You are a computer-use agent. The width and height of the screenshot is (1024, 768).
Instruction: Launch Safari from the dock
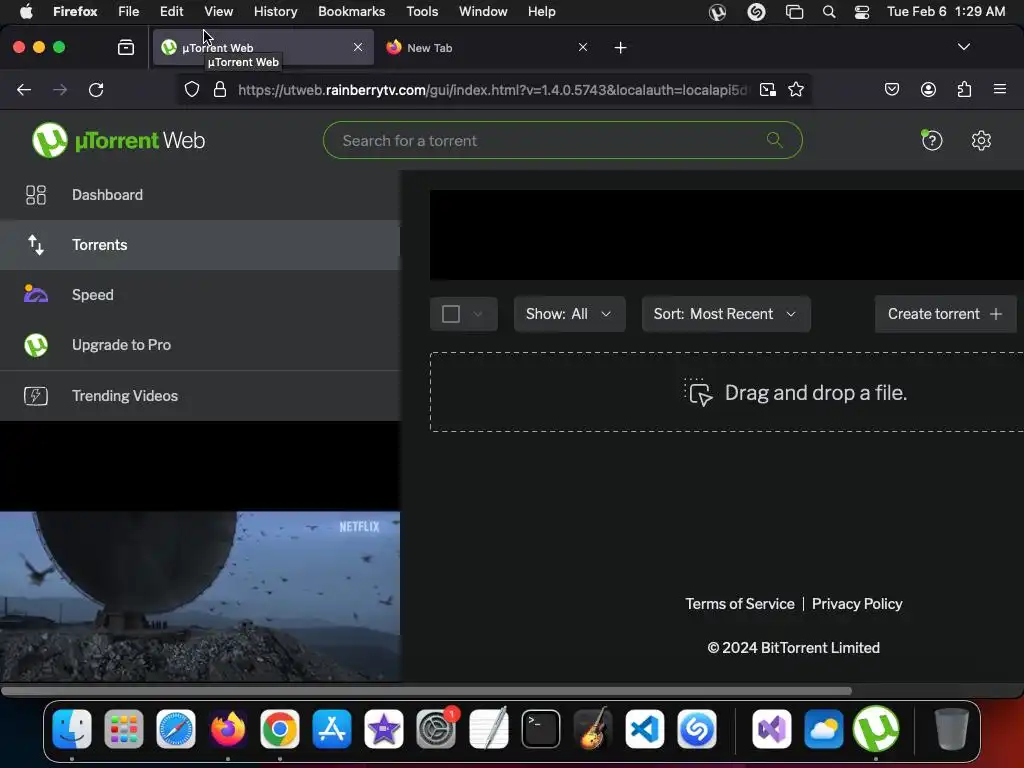[176, 729]
